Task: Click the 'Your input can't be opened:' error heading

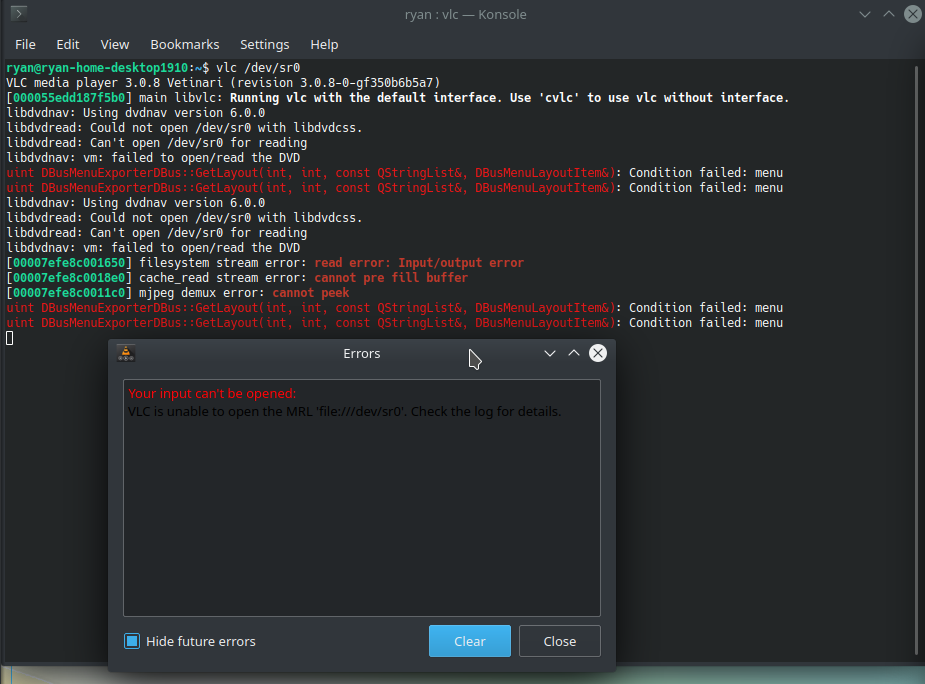Action: (212, 394)
